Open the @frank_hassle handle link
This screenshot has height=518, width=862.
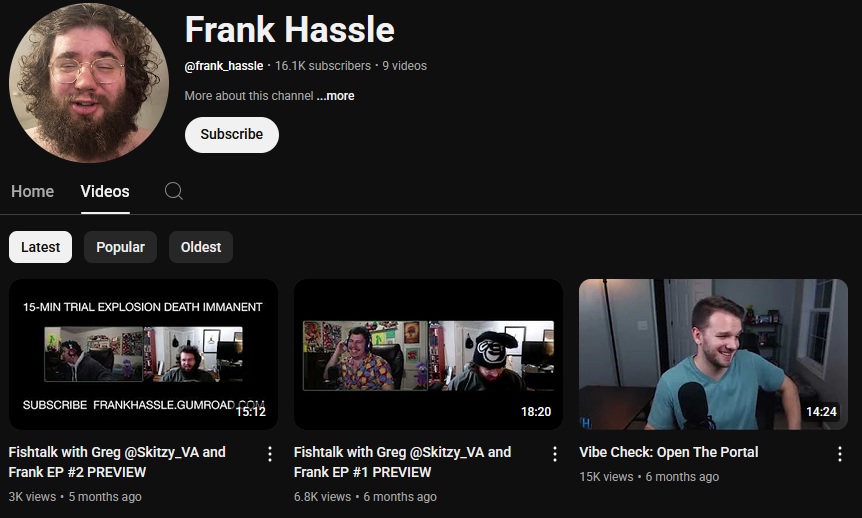pyautogui.click(x=224, y=66)
